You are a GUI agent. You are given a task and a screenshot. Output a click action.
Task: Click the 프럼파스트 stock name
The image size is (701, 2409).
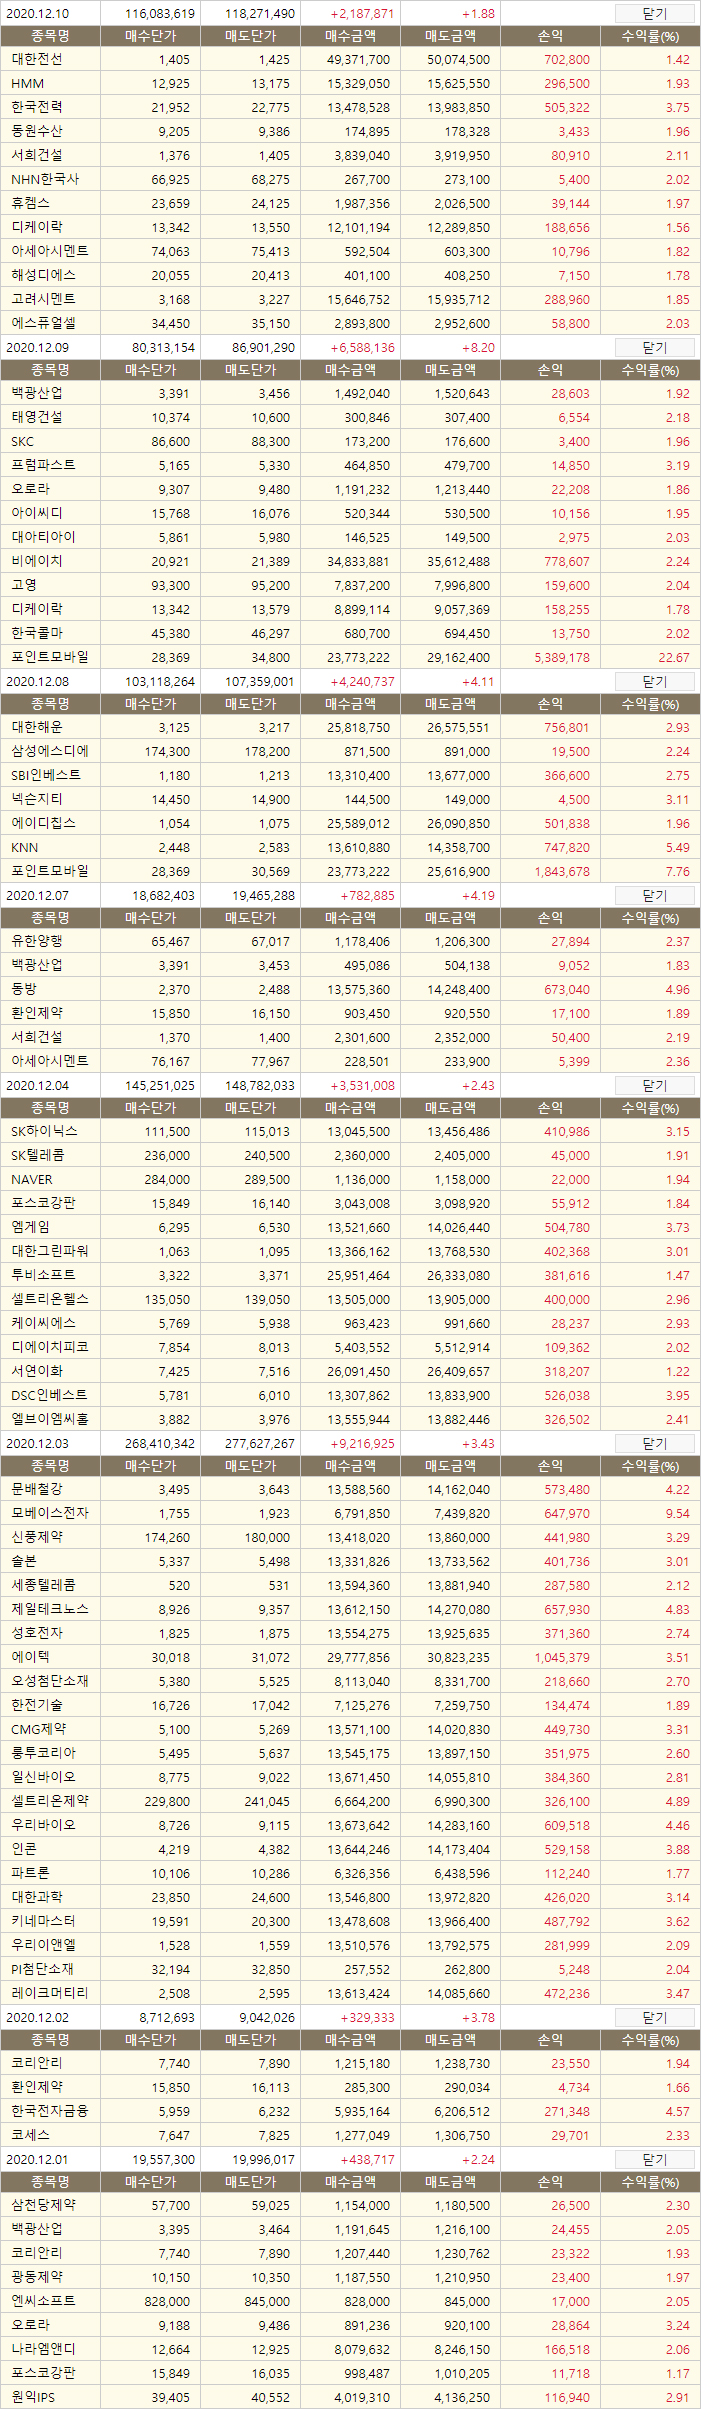[x=43, y=465]
